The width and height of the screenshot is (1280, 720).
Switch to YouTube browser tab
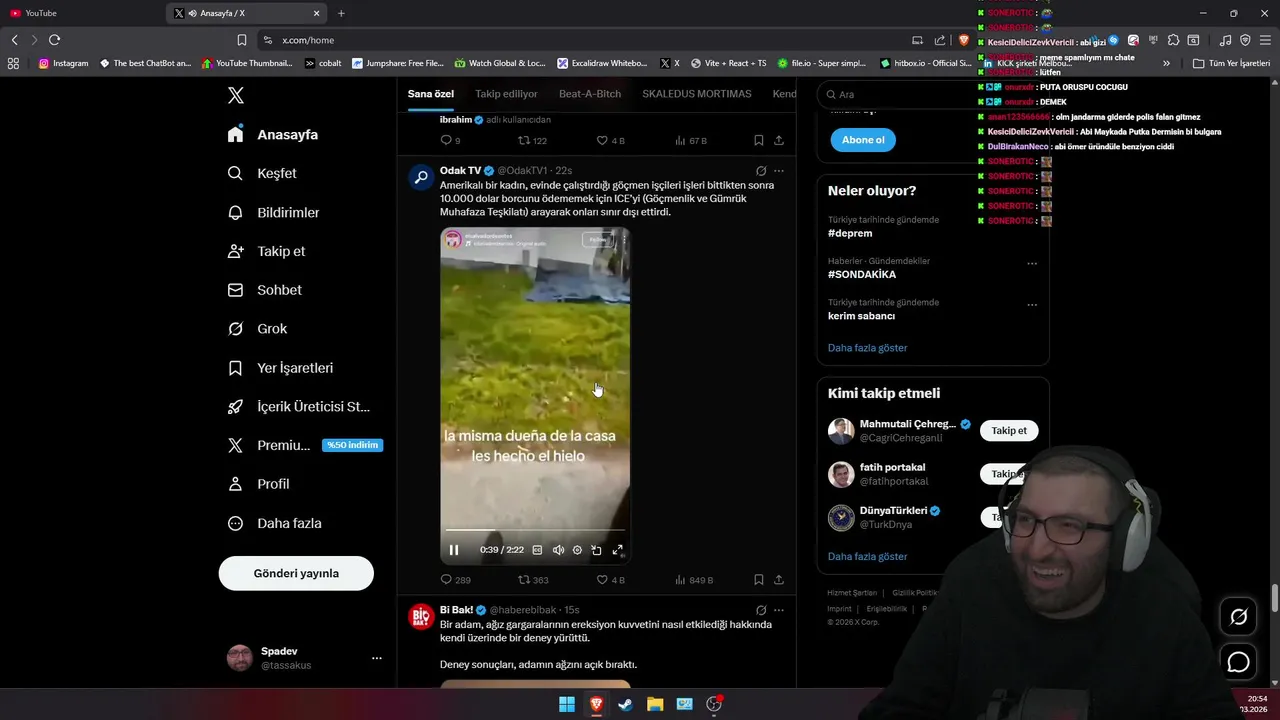[82, 13]
